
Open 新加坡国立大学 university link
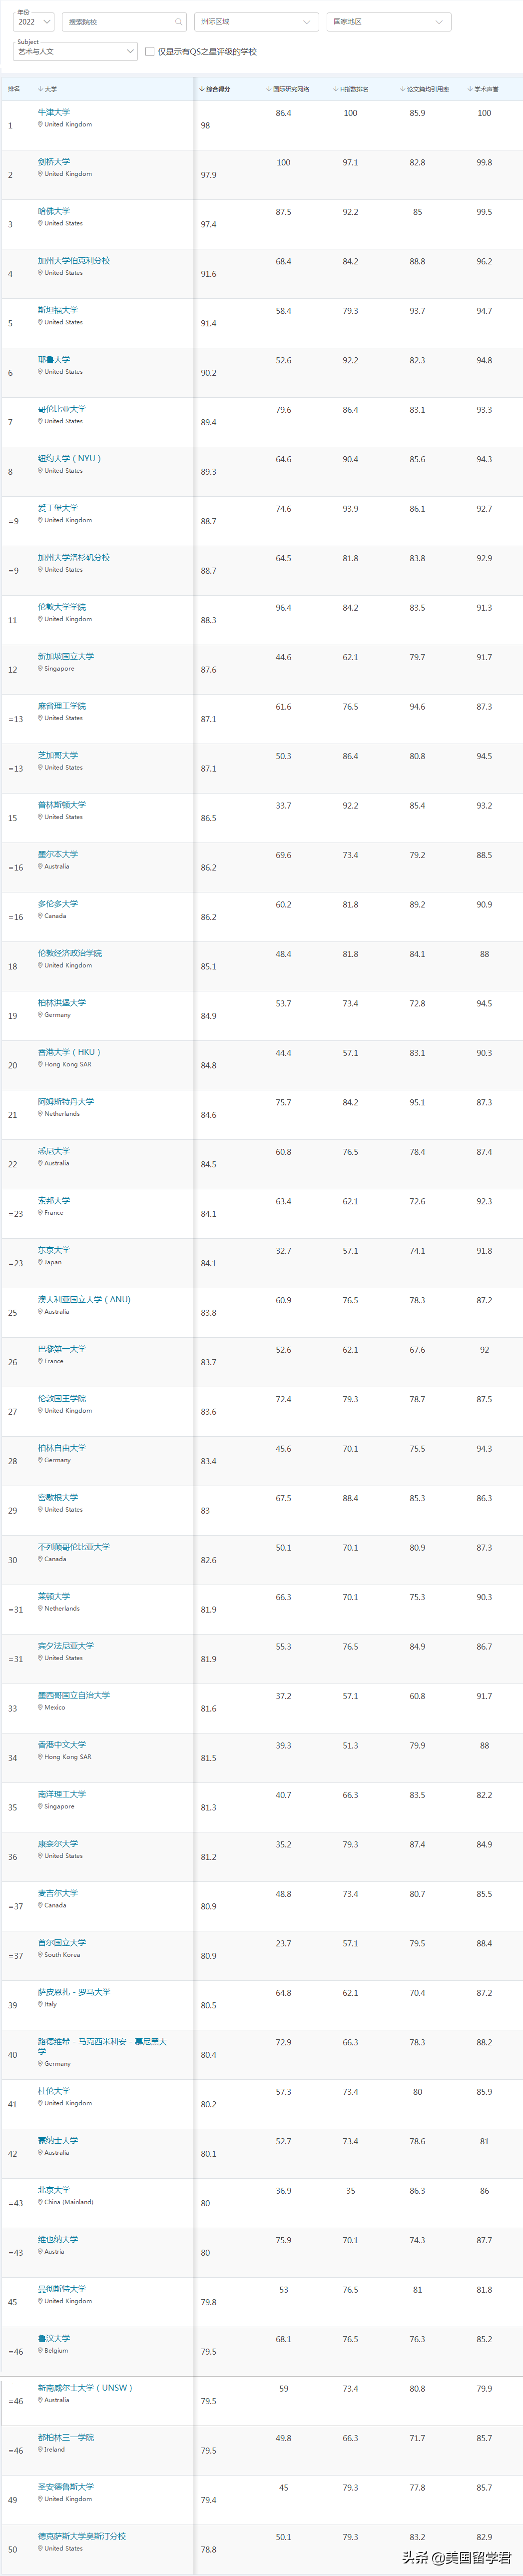point(66,656)
